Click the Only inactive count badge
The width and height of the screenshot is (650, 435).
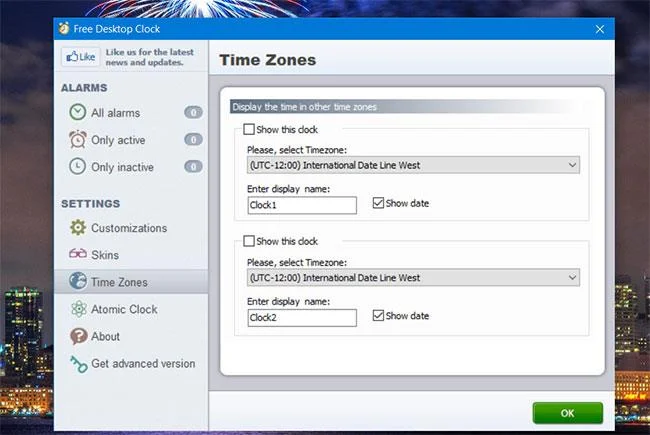(193, 166)
